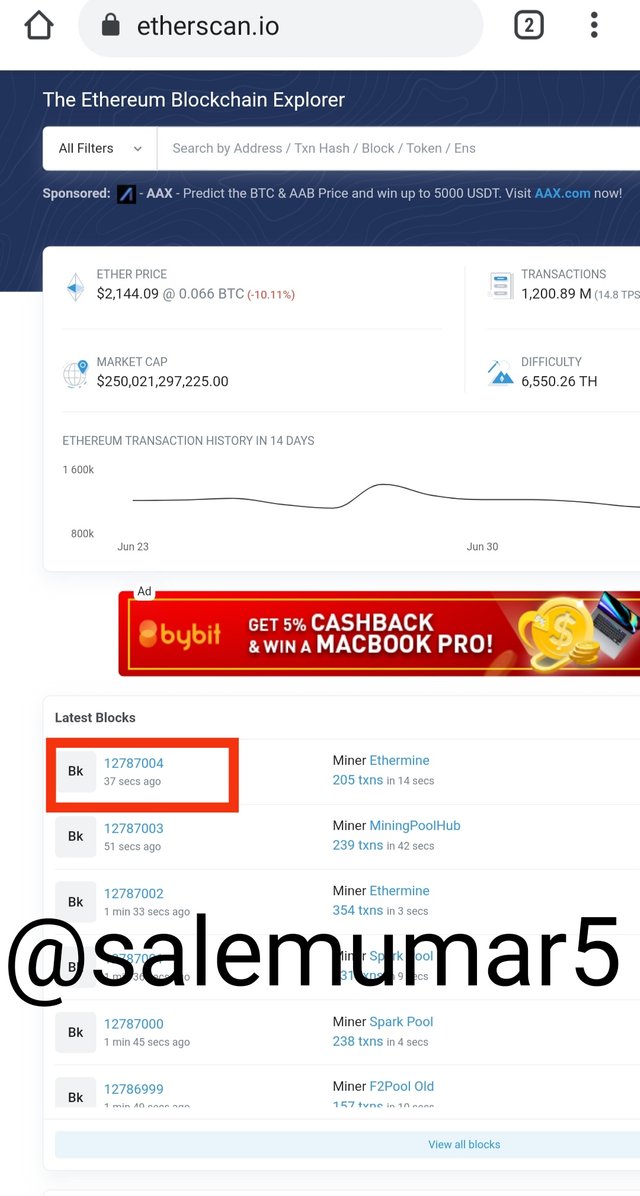The image size is (640, 1196).
Task: Click the etherscan.io address bar
Action: tap(281, 26)
